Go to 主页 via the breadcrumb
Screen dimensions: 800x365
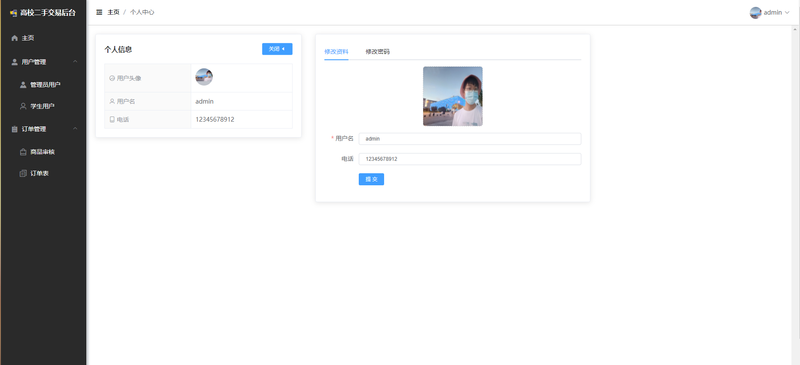coord(113,12)
